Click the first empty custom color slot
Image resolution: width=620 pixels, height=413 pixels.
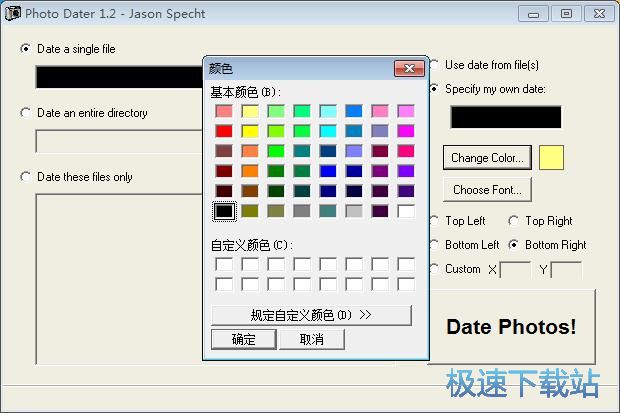click(223, 264)
